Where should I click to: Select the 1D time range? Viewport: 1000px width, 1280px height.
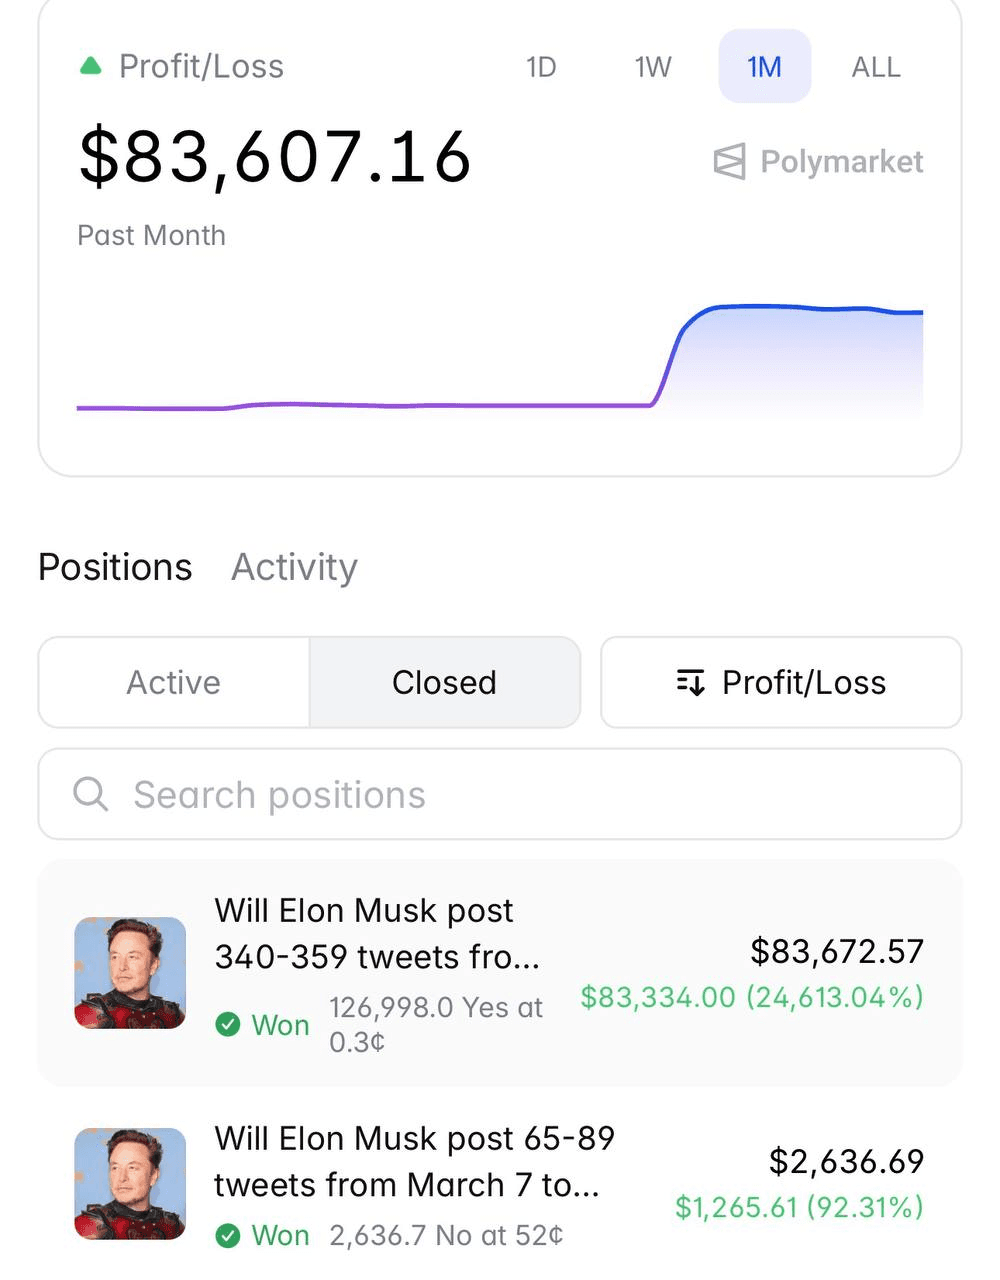[x=541, y=67]
